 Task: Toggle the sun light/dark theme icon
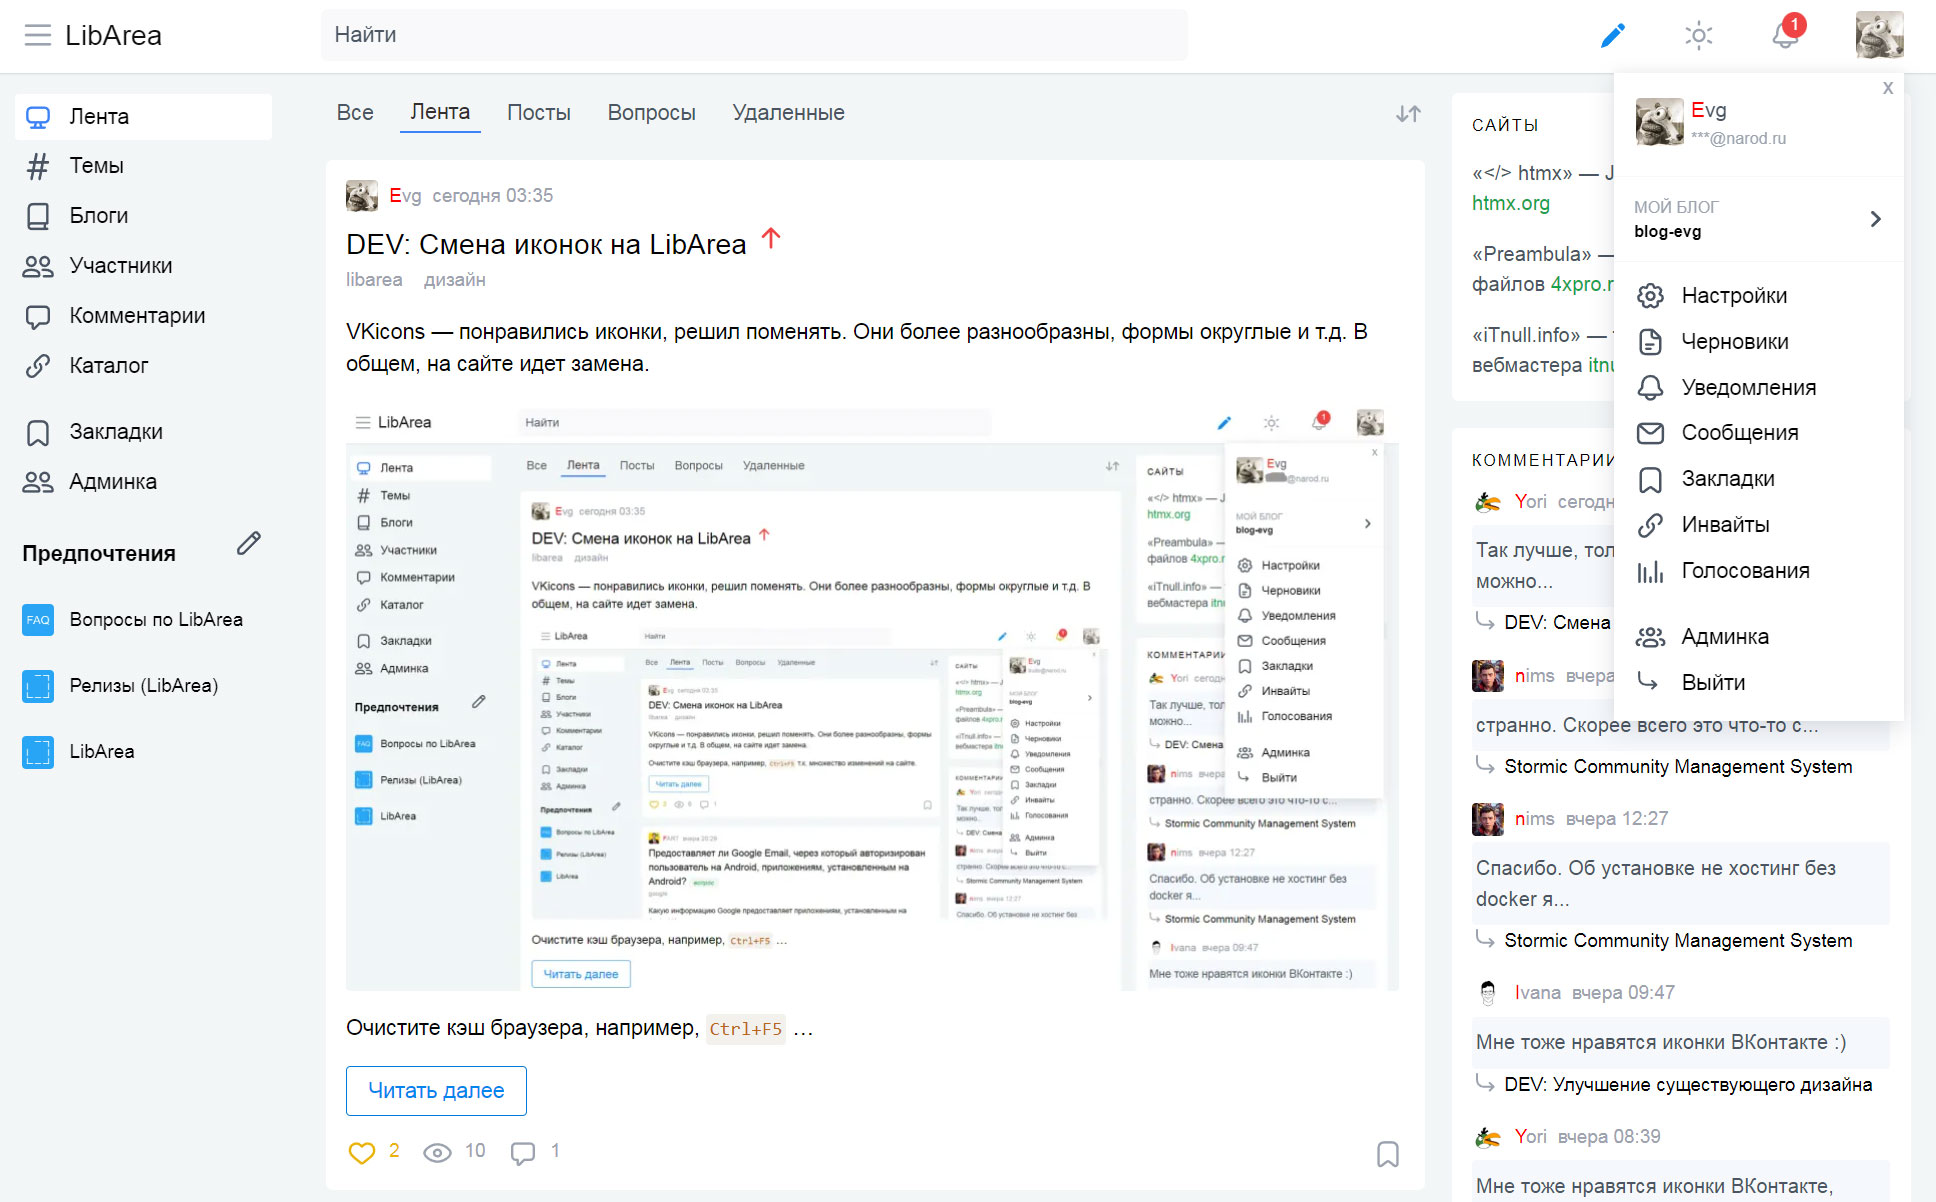(x=1698, y=36)
